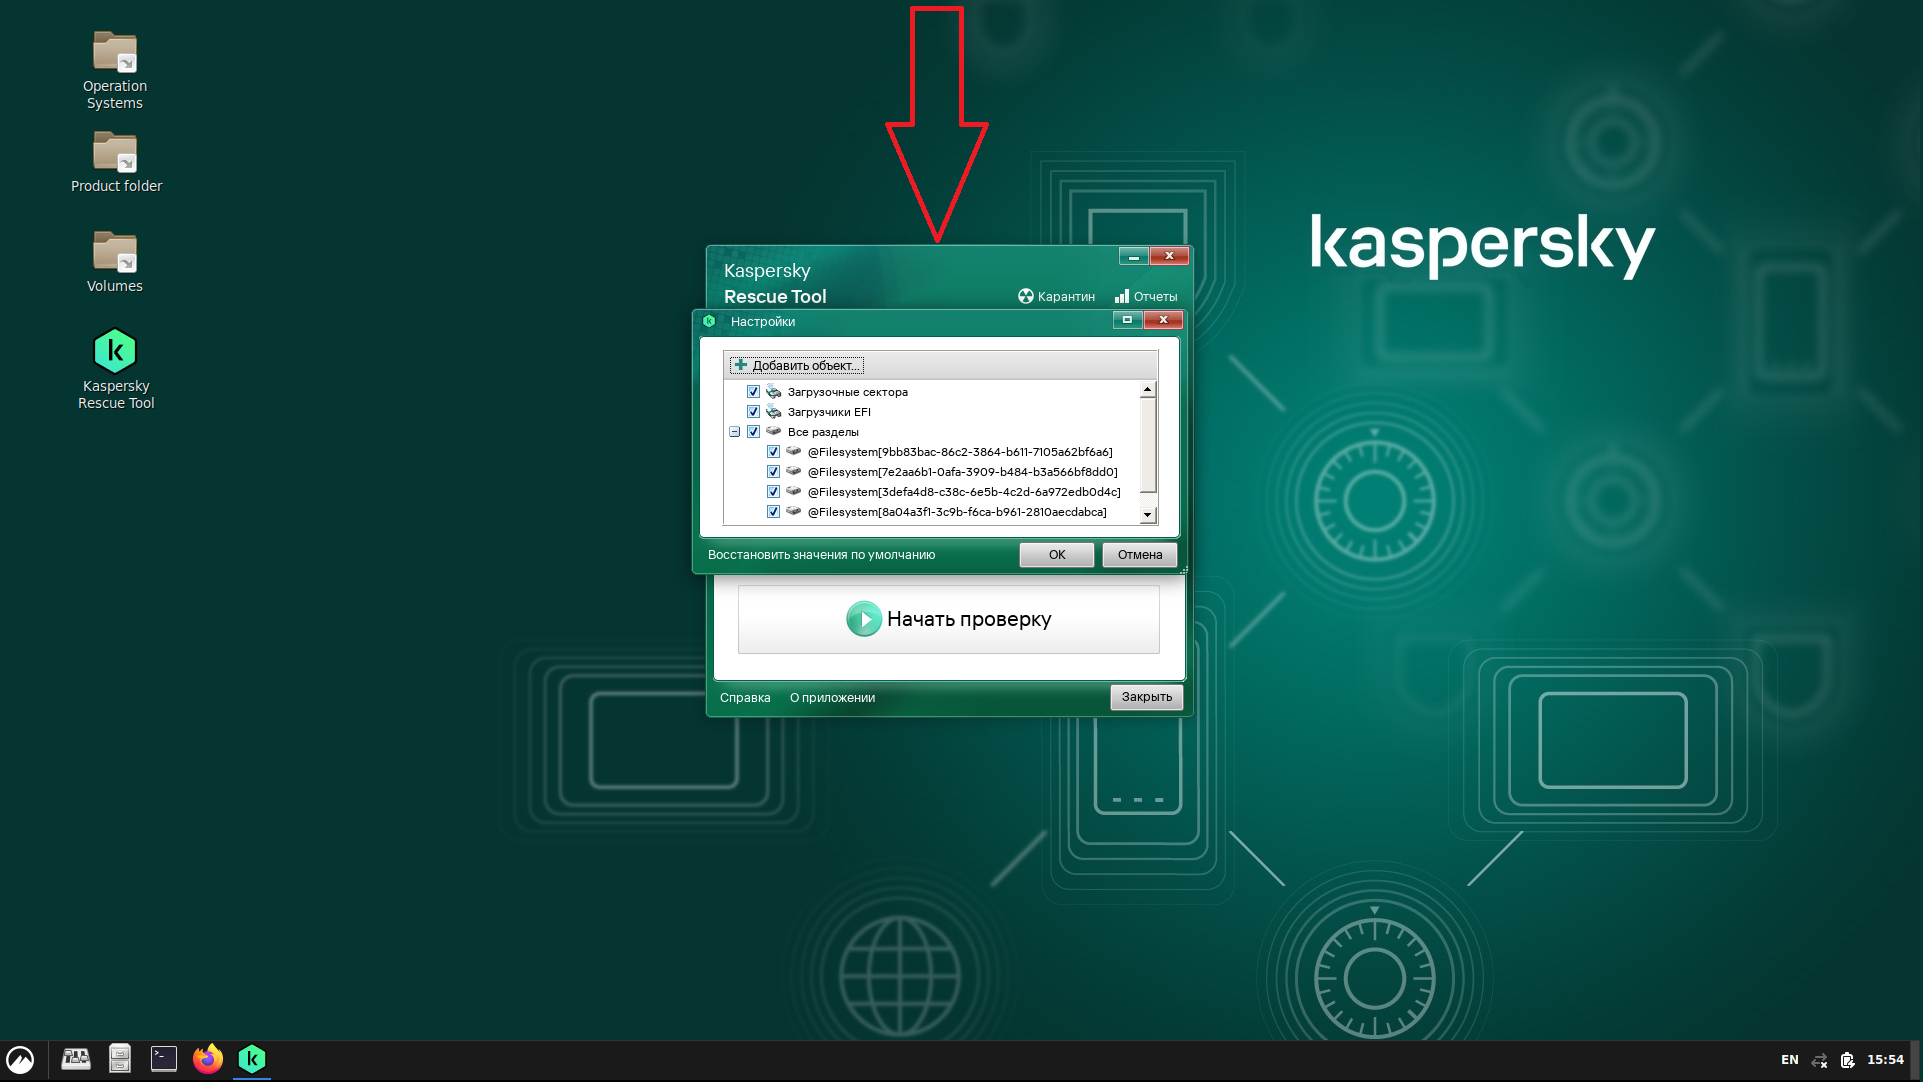The image size is (1923, 1082).
Task: Click the 15:54 taskbar clock
Action: pyautogui.click(x=1885, y=1060)
